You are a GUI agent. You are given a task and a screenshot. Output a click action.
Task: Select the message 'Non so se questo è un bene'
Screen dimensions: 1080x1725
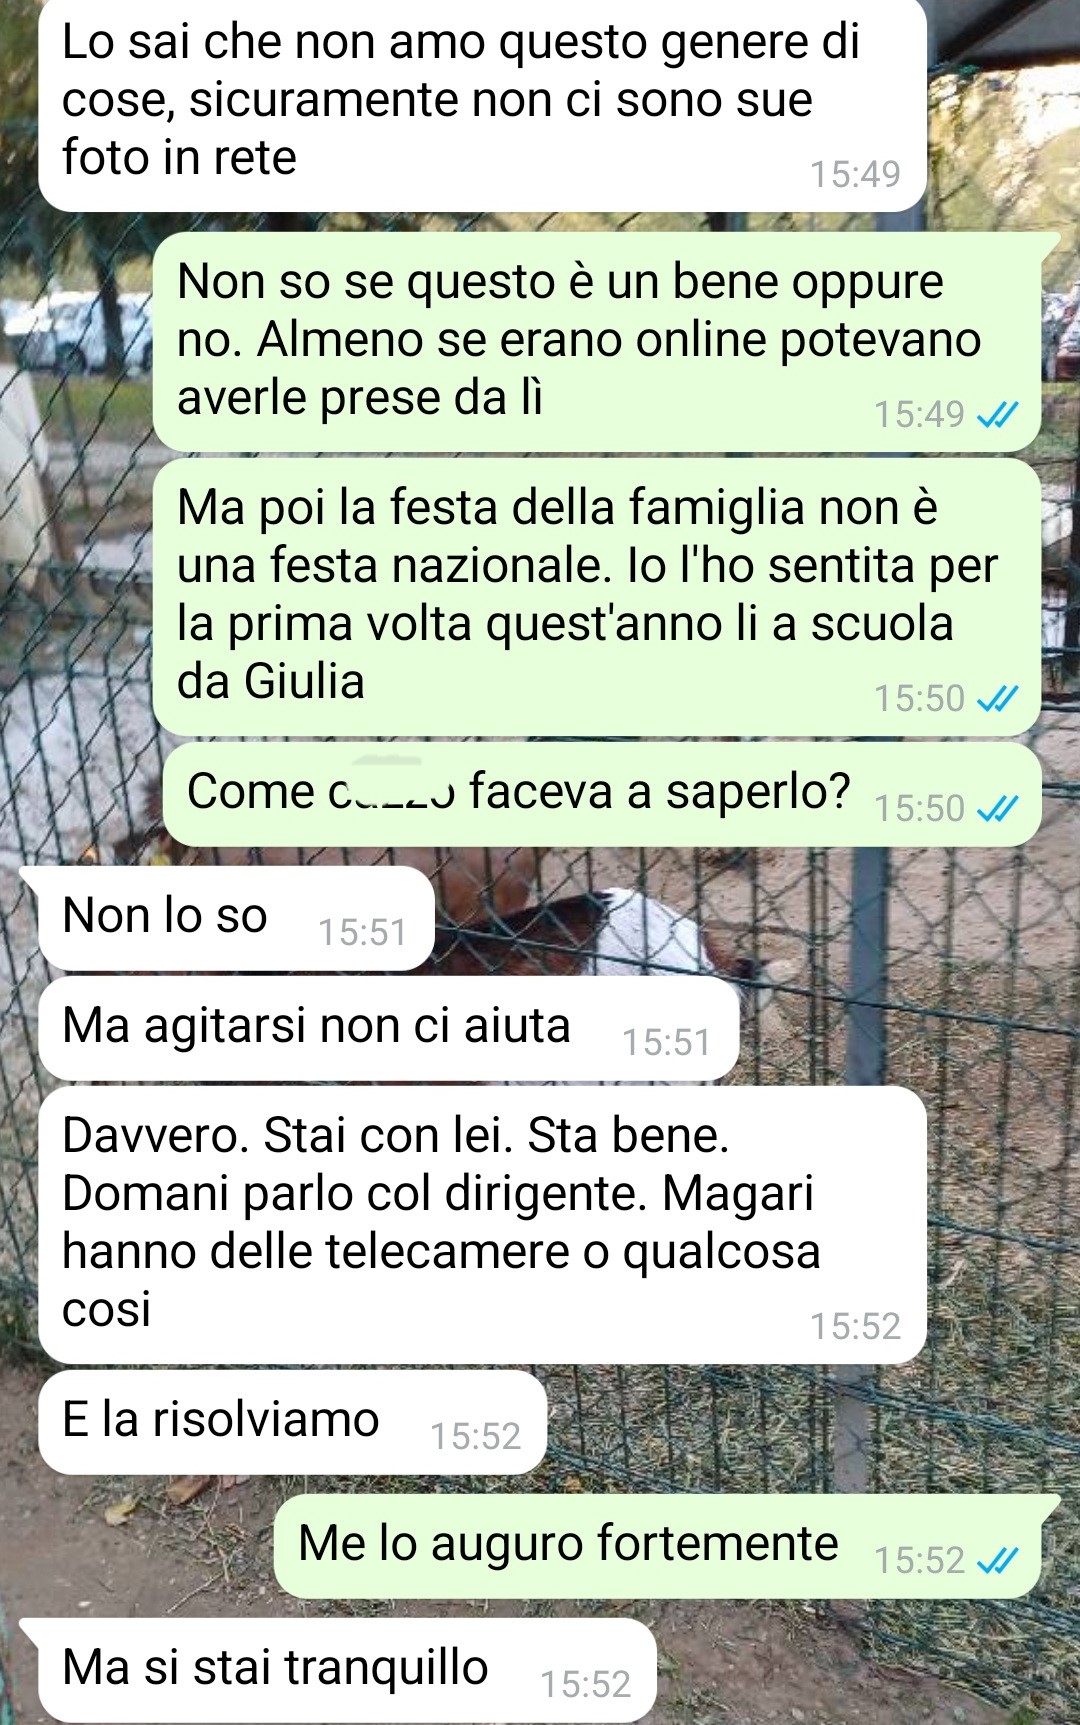[x=597, y=341]
